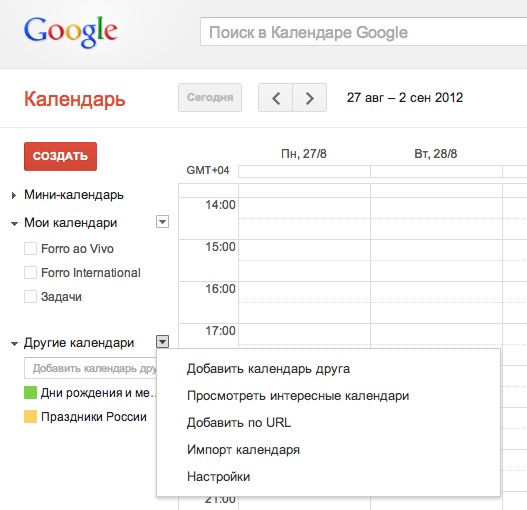527x510 pixels.
Task: Choose Импорт календаря menu item
Action: coord(328,449)
